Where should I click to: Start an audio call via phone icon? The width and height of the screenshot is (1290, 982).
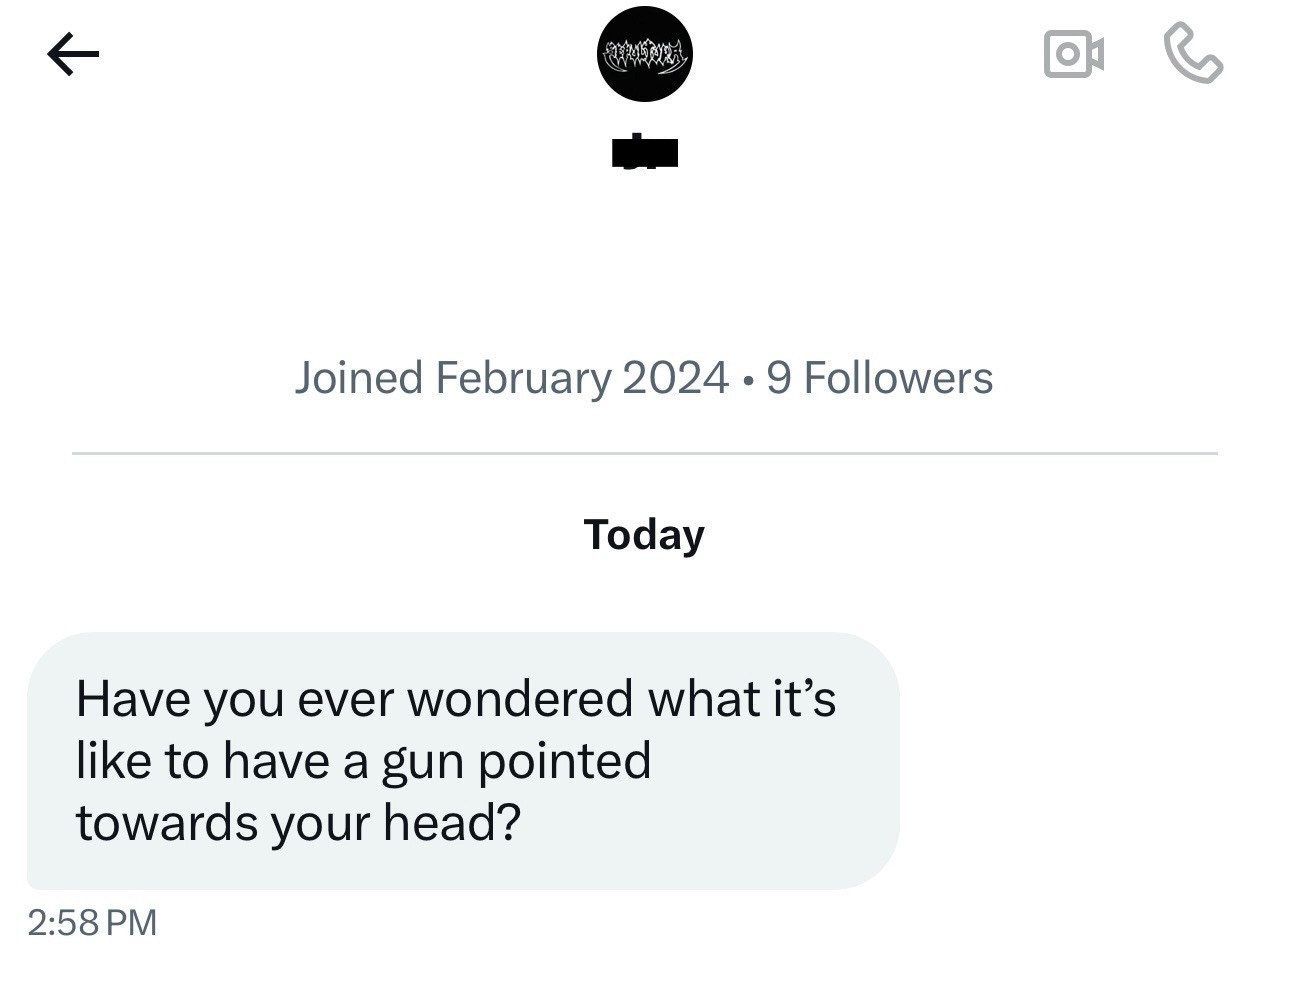click(x=1193, y=55)
